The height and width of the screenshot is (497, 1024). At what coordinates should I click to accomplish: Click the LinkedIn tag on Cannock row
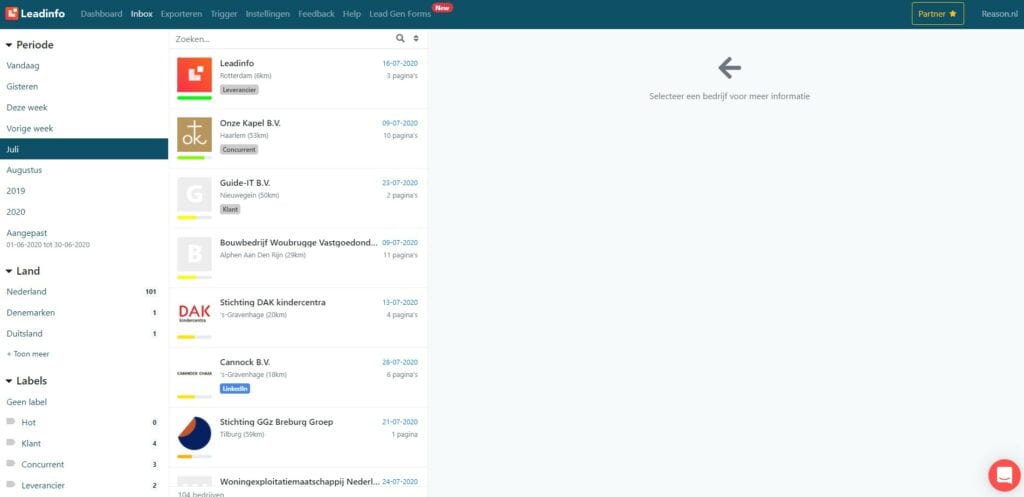coord(235,389)
